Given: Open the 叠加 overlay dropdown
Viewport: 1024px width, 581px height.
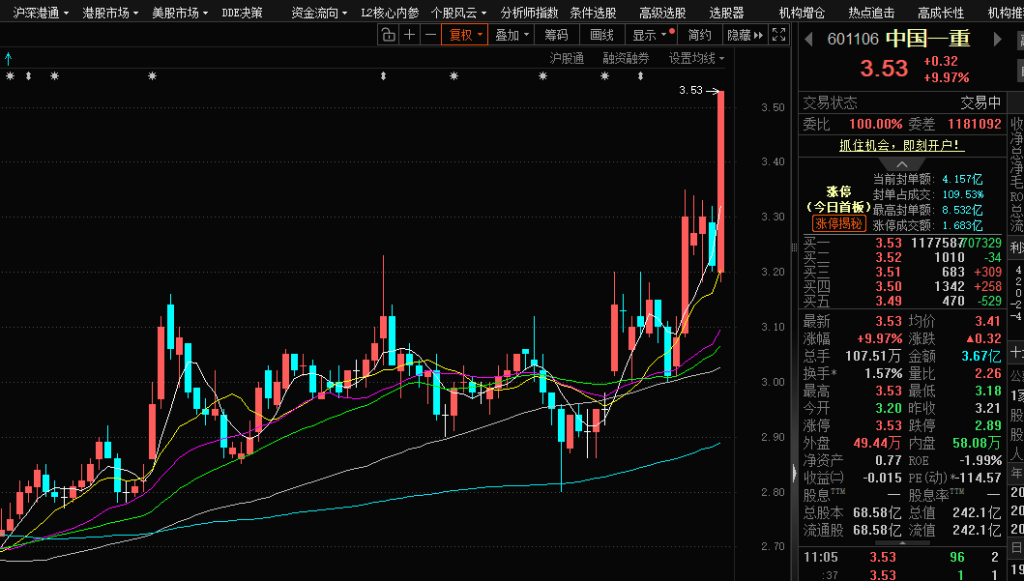Looking at the screenshot, I should 512,35.
